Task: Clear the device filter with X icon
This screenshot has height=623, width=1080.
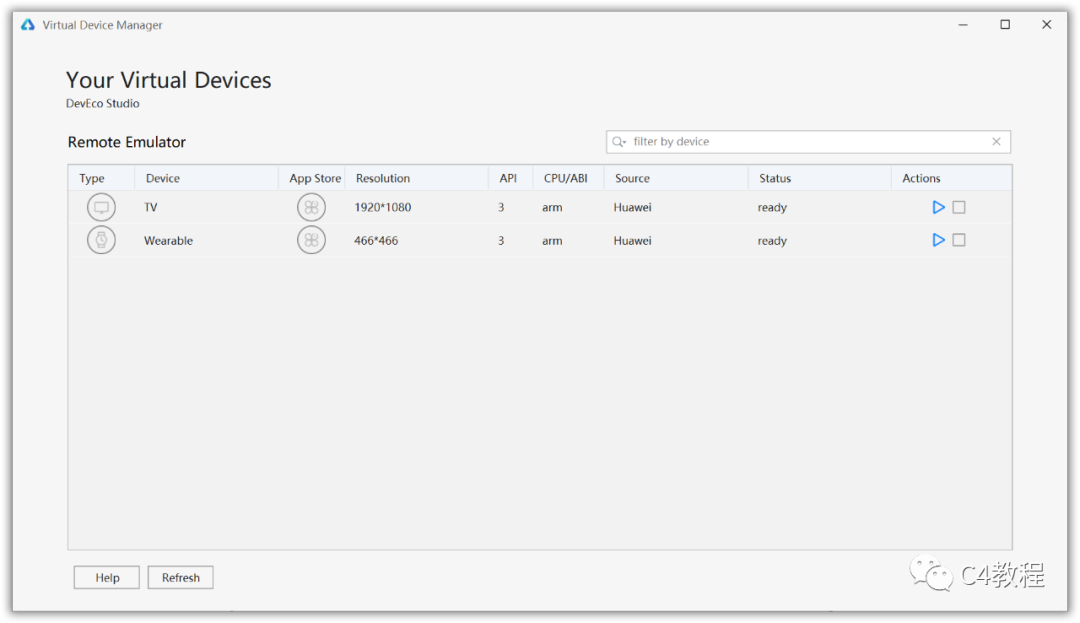Action: point(996,142)
